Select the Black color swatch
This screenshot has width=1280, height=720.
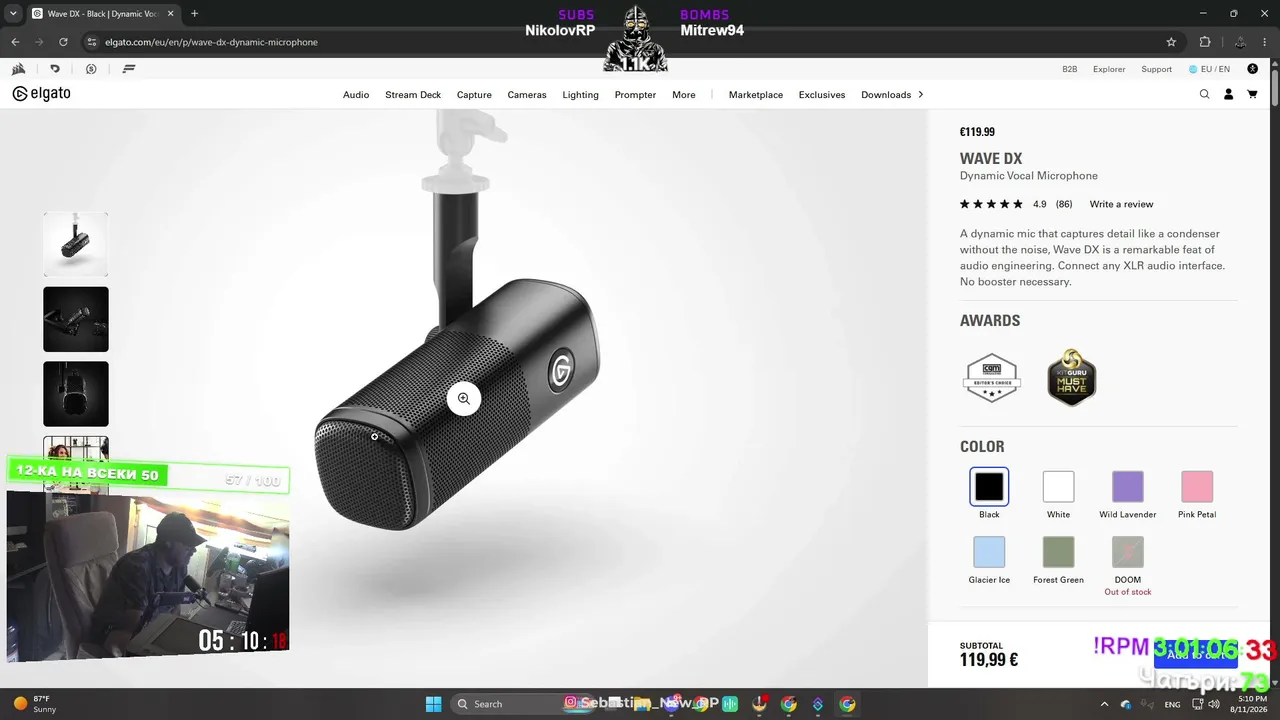[989, 487]
